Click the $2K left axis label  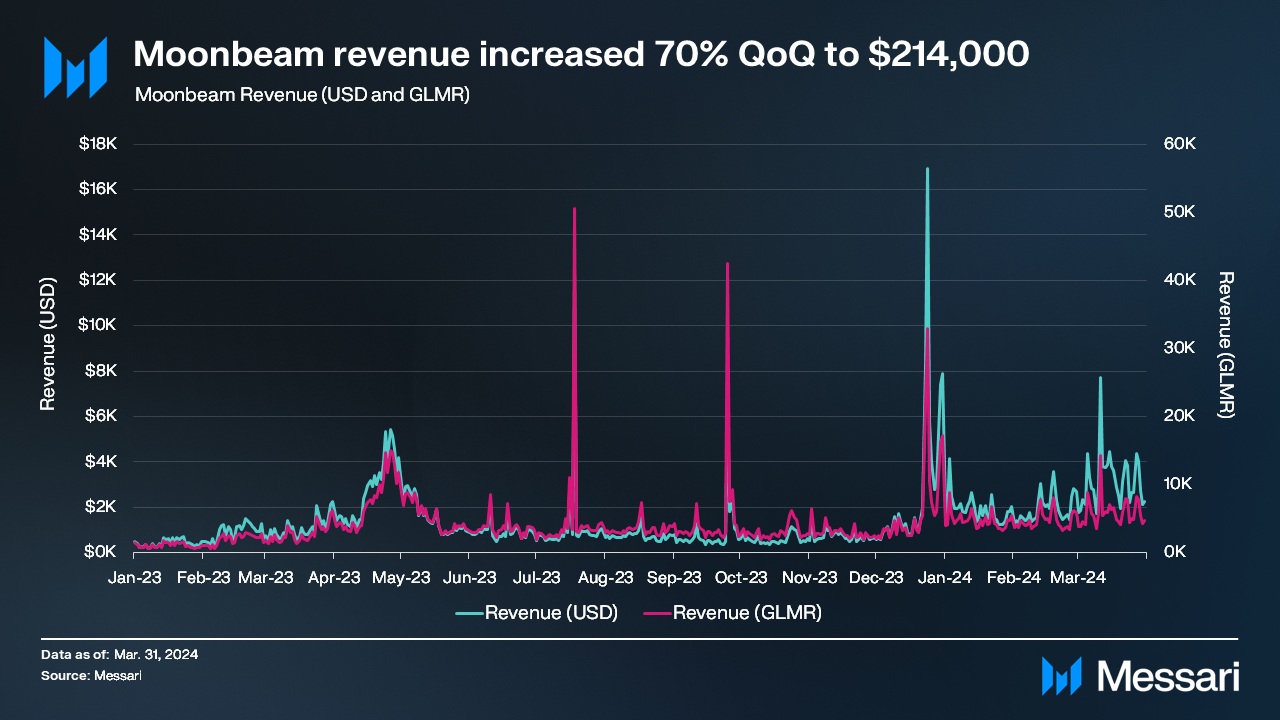click(103, 507)
